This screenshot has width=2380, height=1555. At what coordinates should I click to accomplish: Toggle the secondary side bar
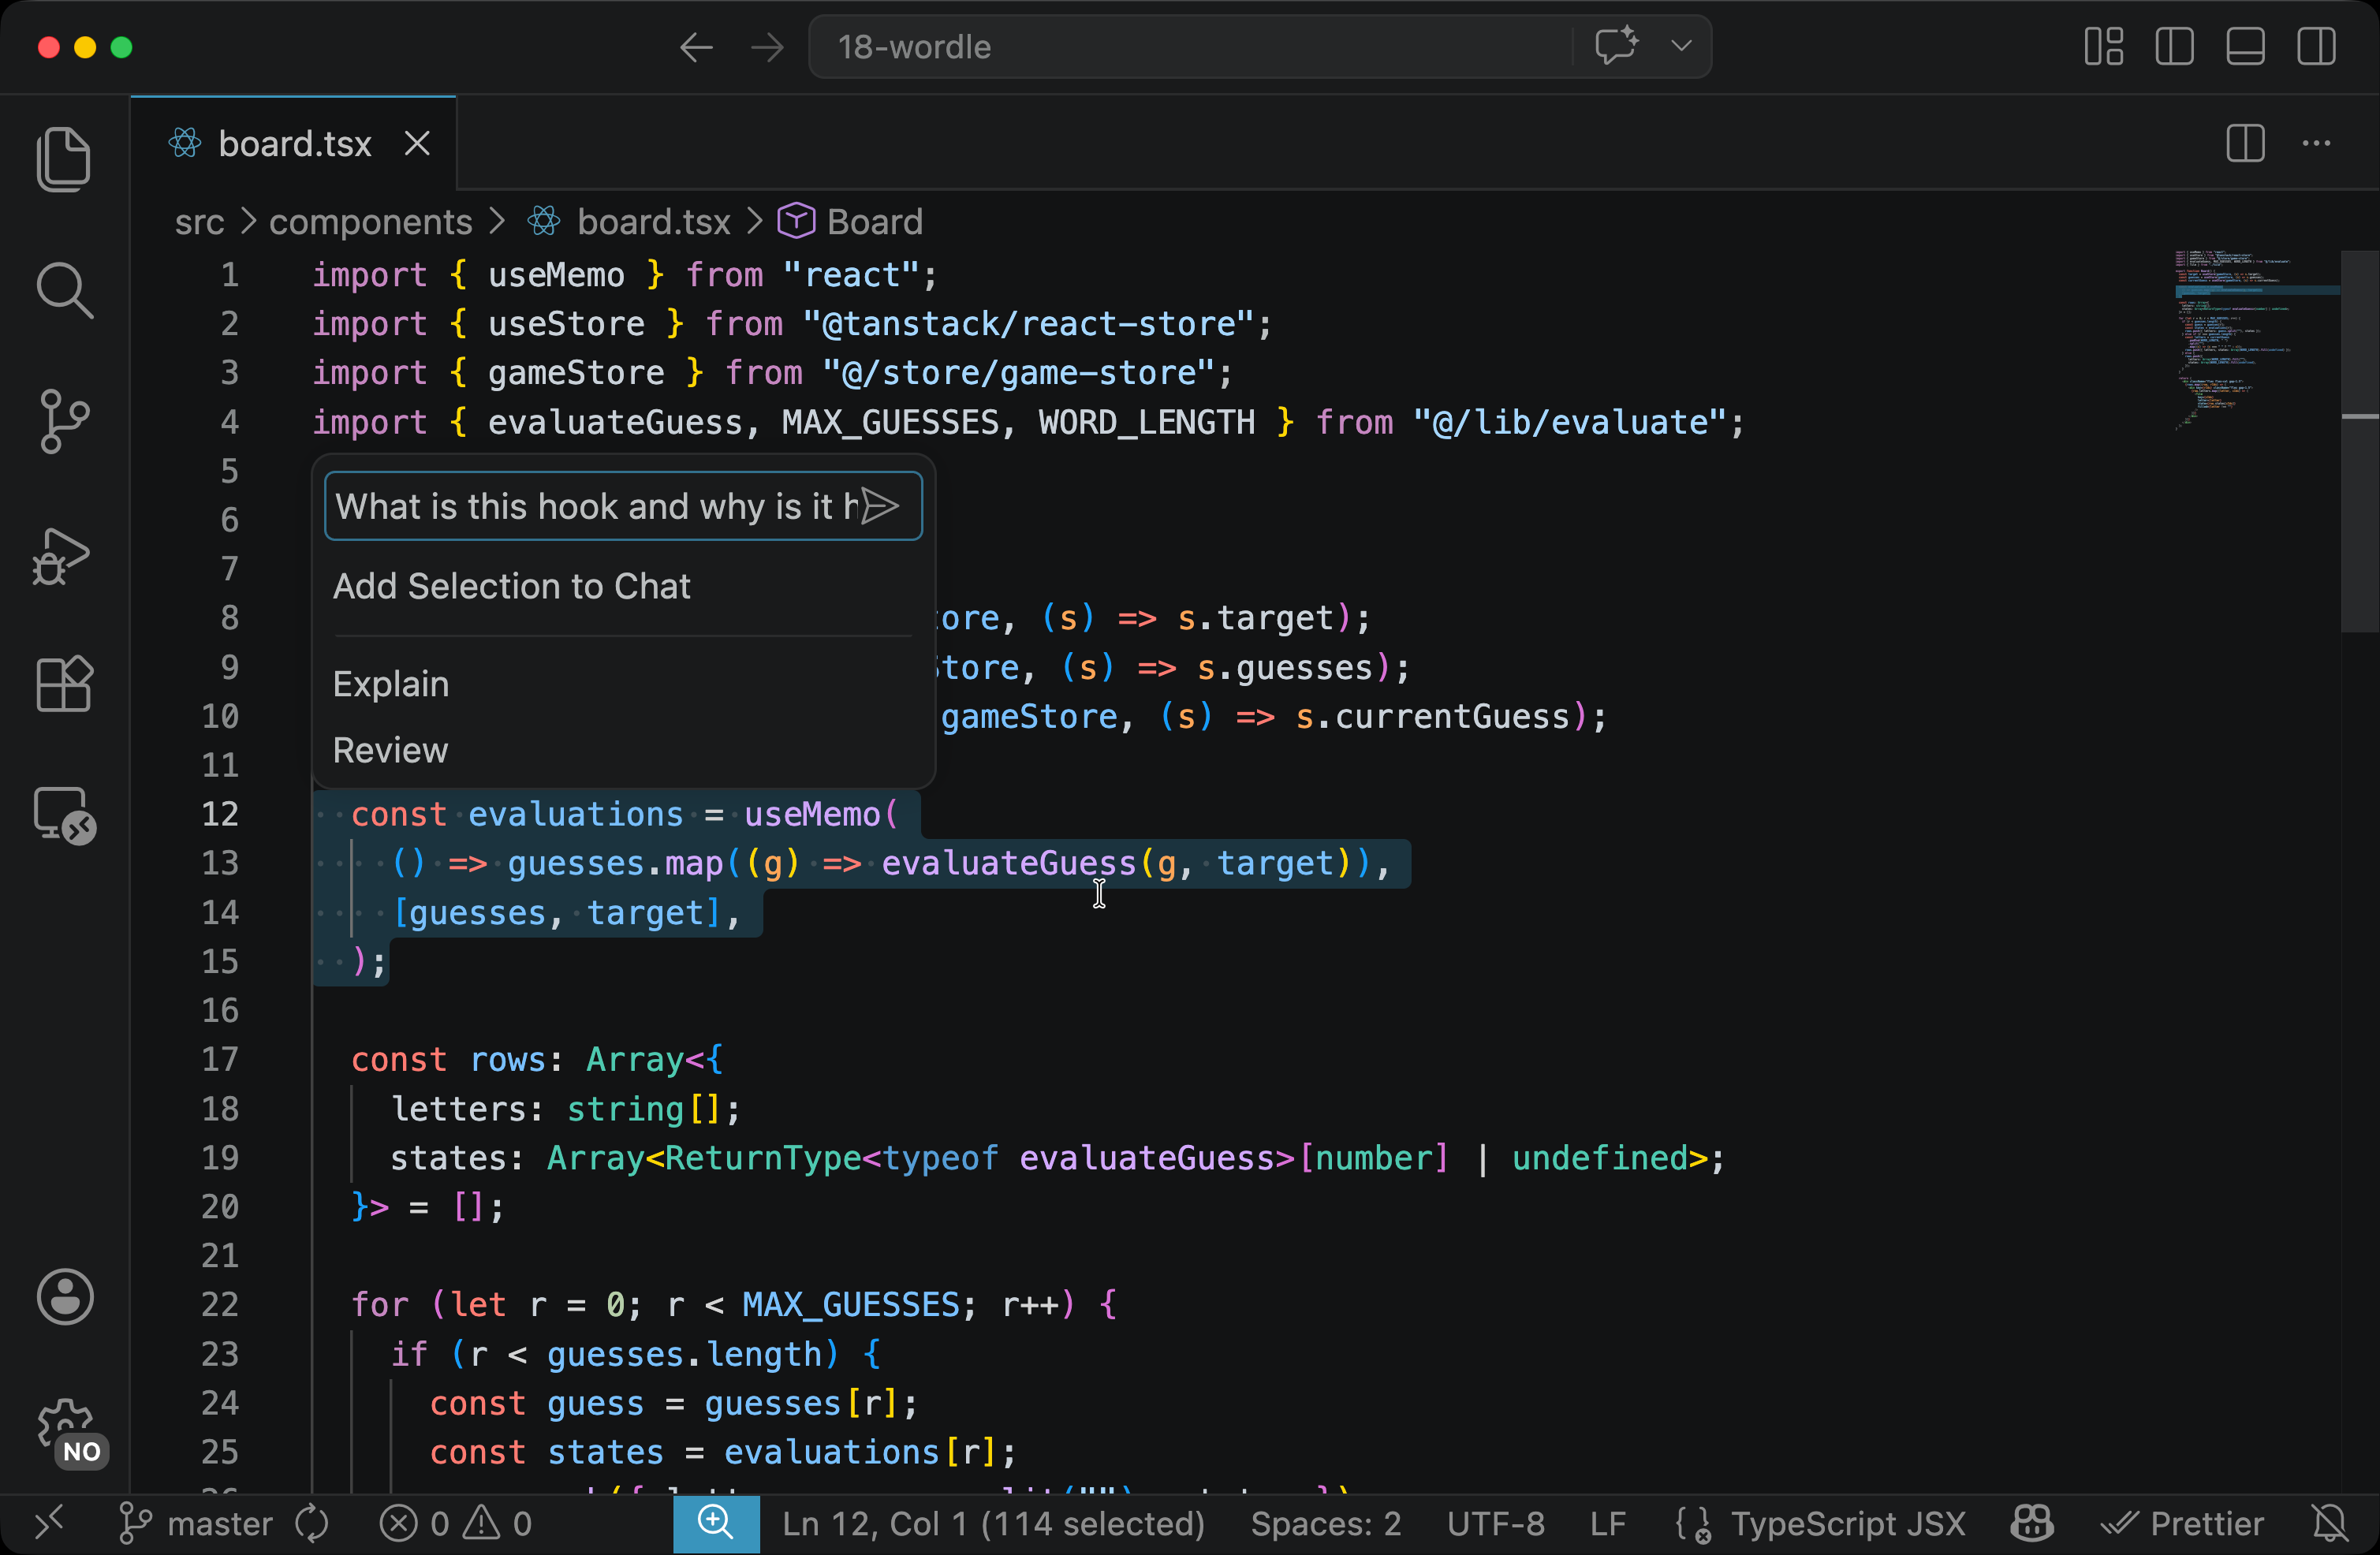[x=2317, y=47]
